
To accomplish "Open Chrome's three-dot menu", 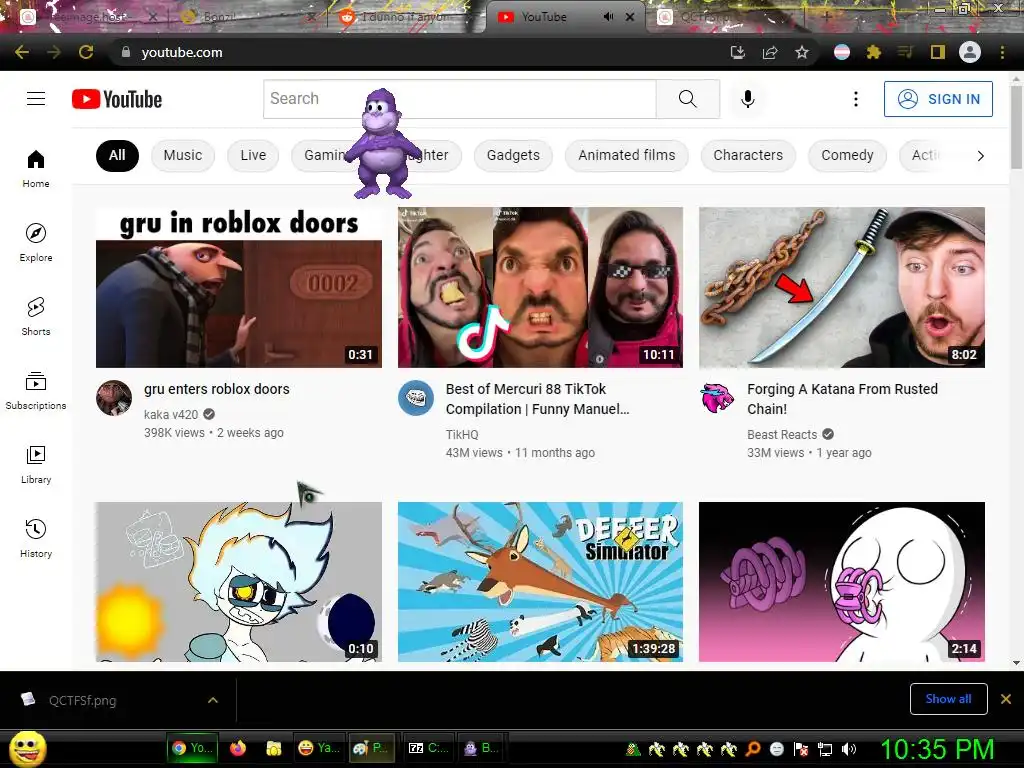I will tap(1002, 52).
